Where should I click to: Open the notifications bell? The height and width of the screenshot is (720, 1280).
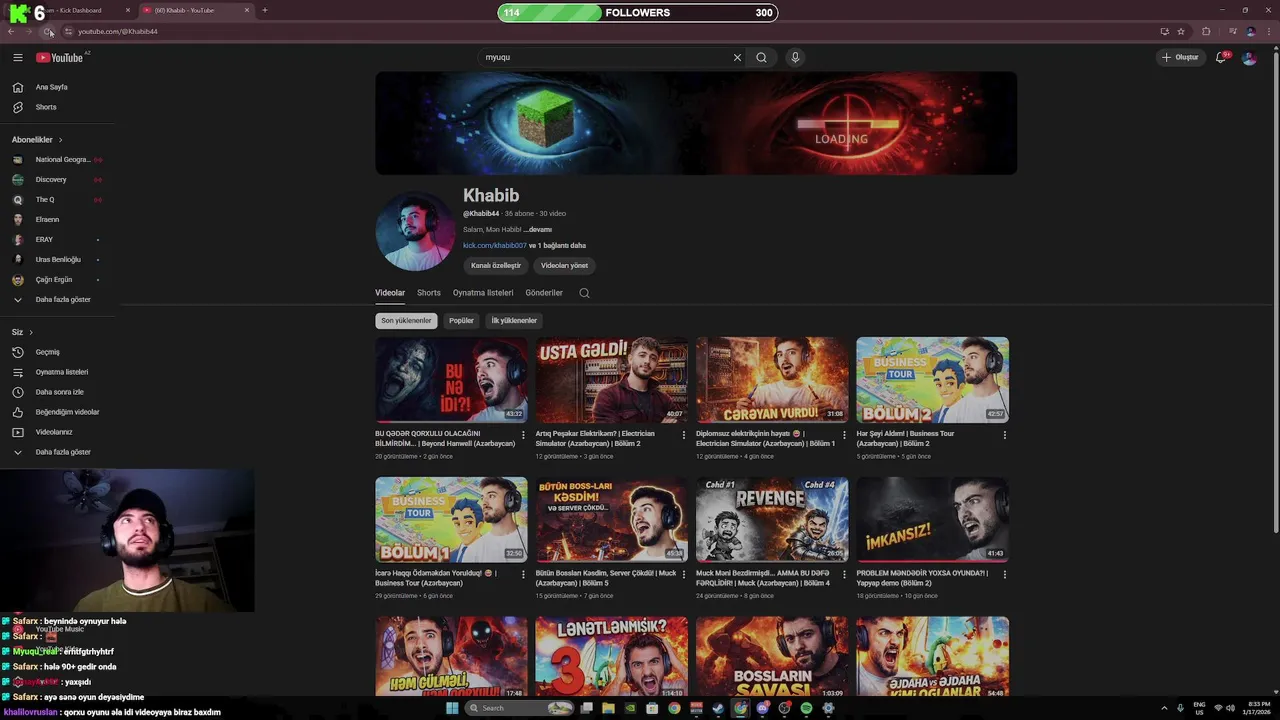(x=1221, y=57)
